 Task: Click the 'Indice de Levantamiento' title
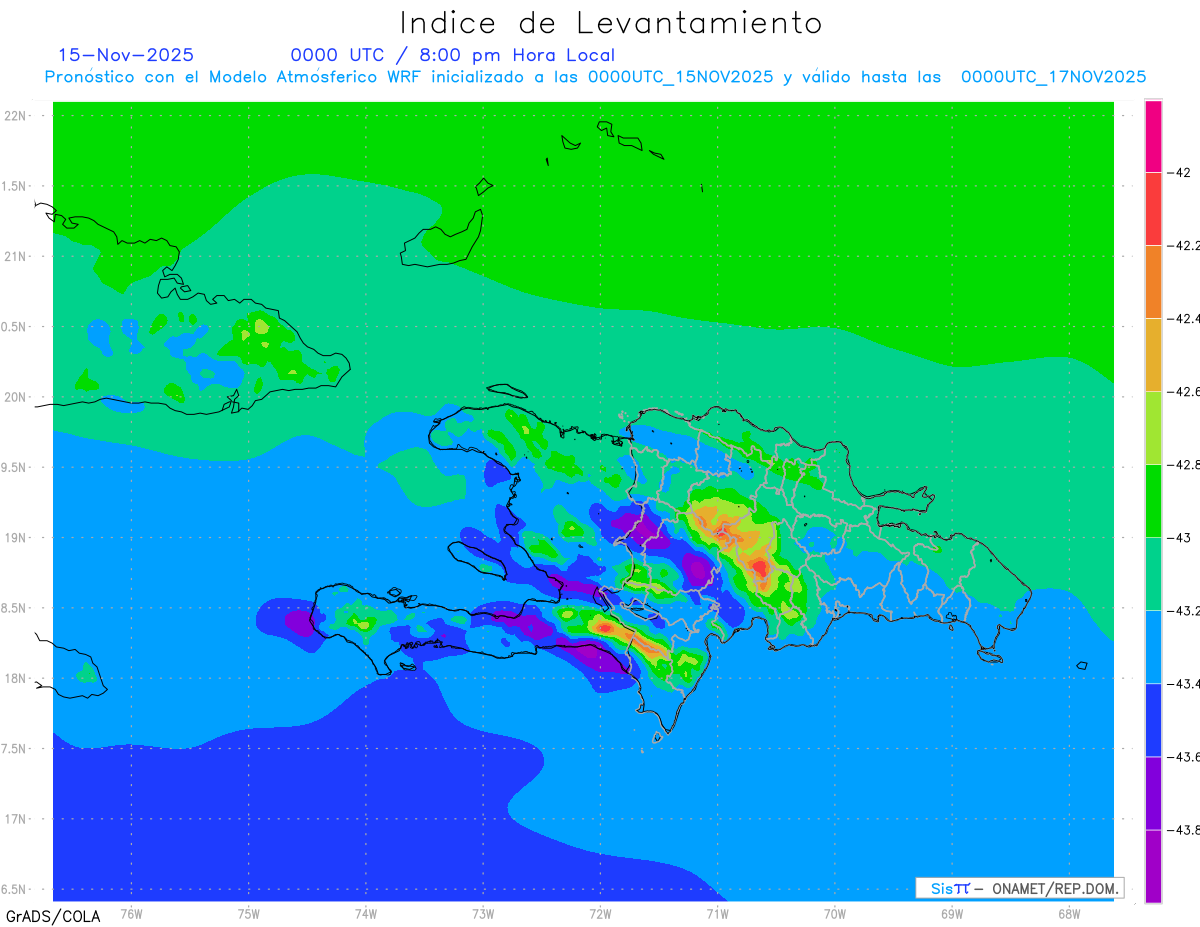pos(611,23)
